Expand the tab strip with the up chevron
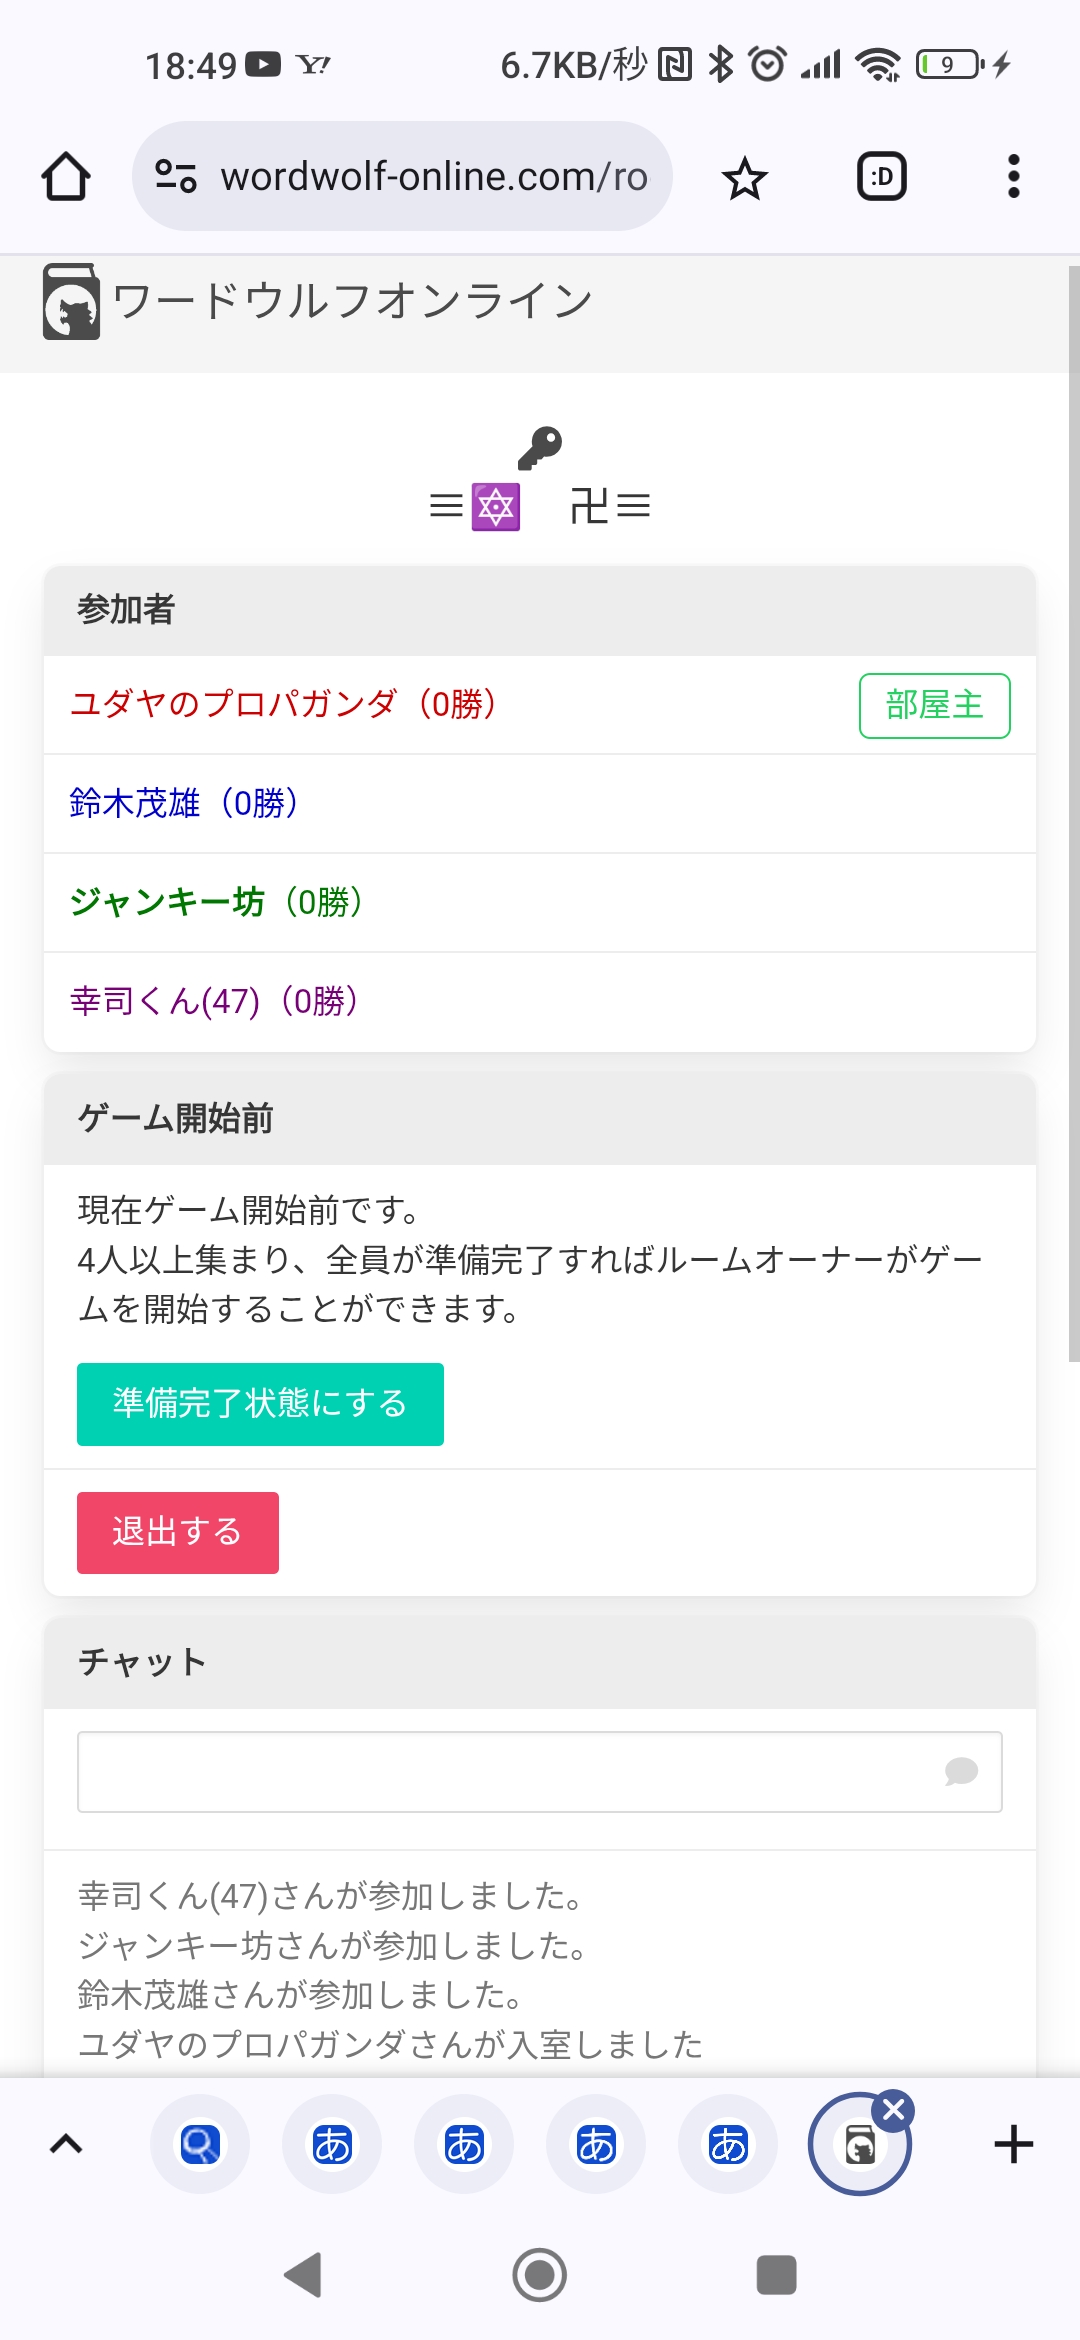This screenshot has height=2340, width=1080. (x=66, y=2144)
